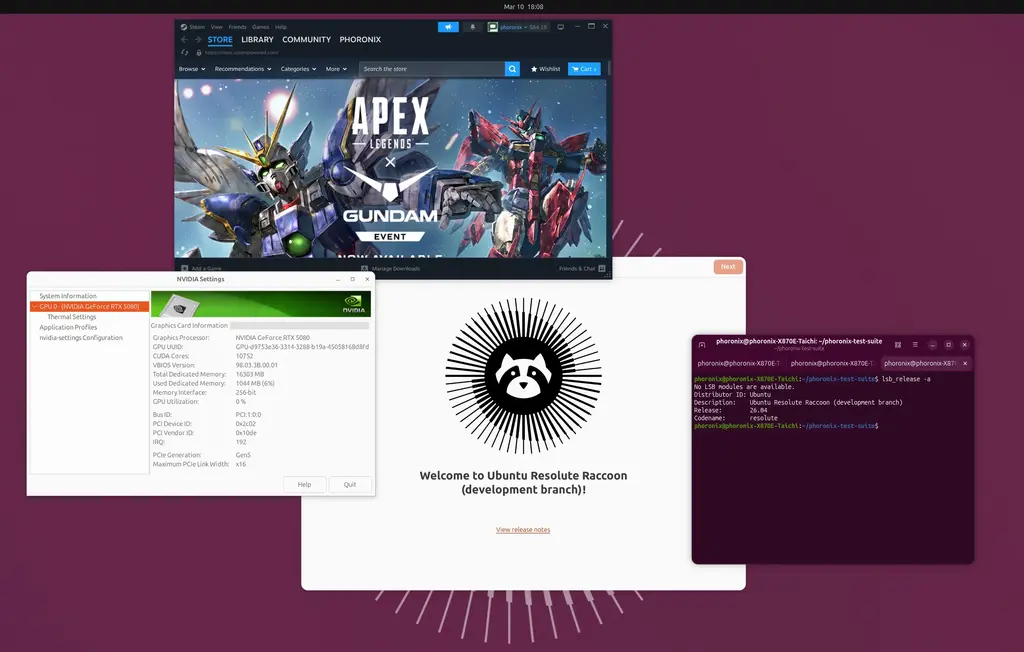Click View release notes link in Ubuntu welcome
The width and height of the screenshot is (1024, 652).
(523, 530)
